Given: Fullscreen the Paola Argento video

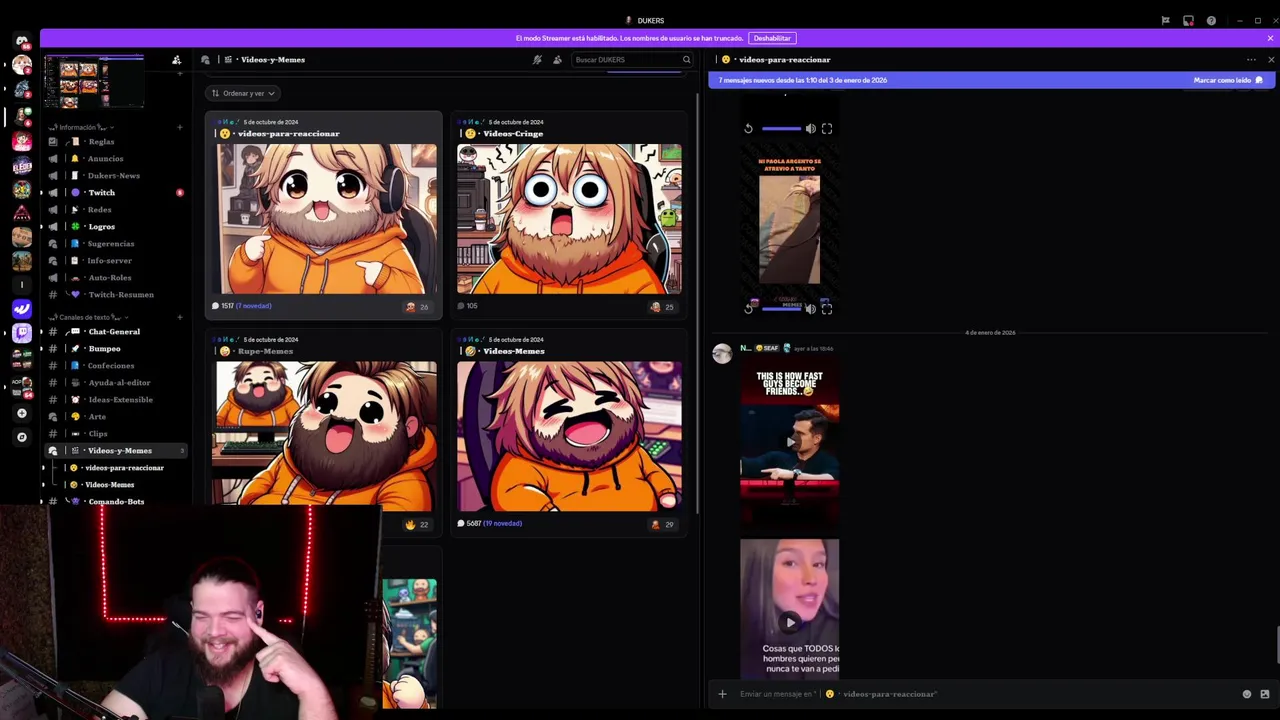Looking at the screenshot, I should 827,309.
